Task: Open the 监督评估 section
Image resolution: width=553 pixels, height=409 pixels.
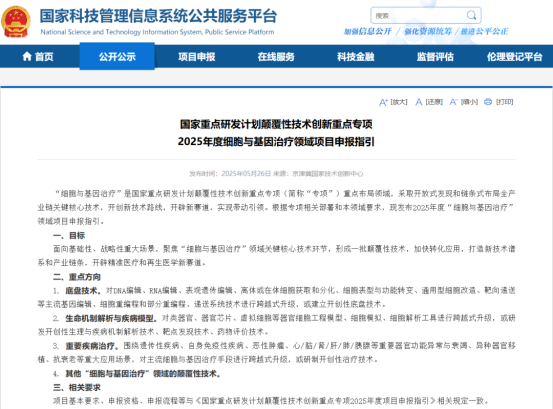Action: [x=435, y=57]
